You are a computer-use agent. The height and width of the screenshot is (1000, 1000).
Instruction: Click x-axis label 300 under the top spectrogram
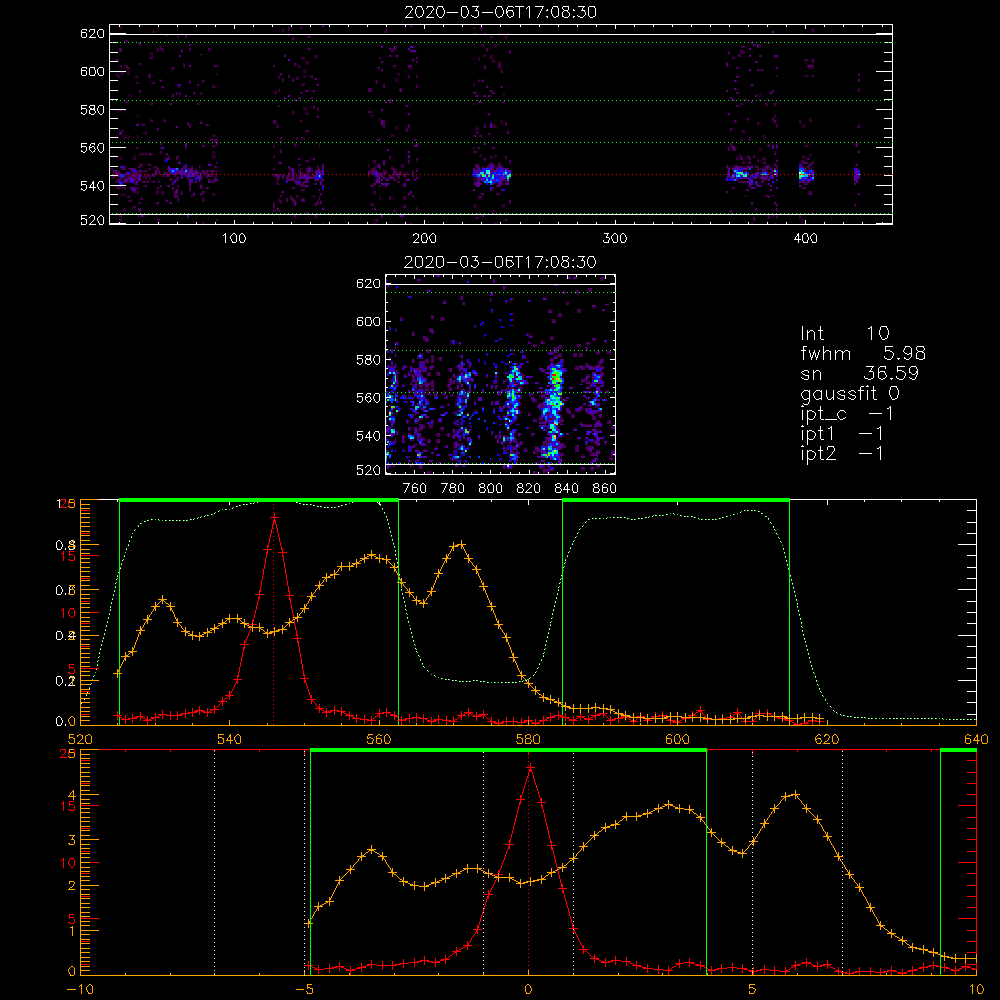point(615,239)
